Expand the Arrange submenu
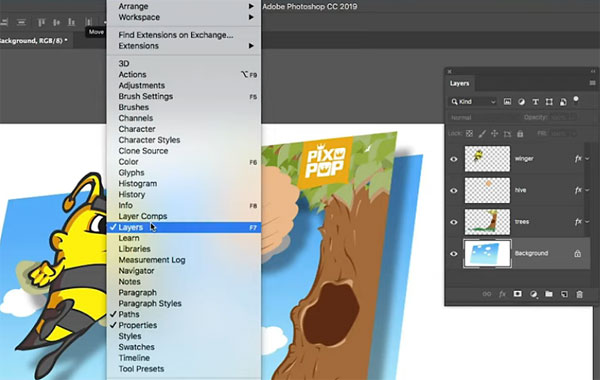 pyautogui.click(x=184, y=6)
